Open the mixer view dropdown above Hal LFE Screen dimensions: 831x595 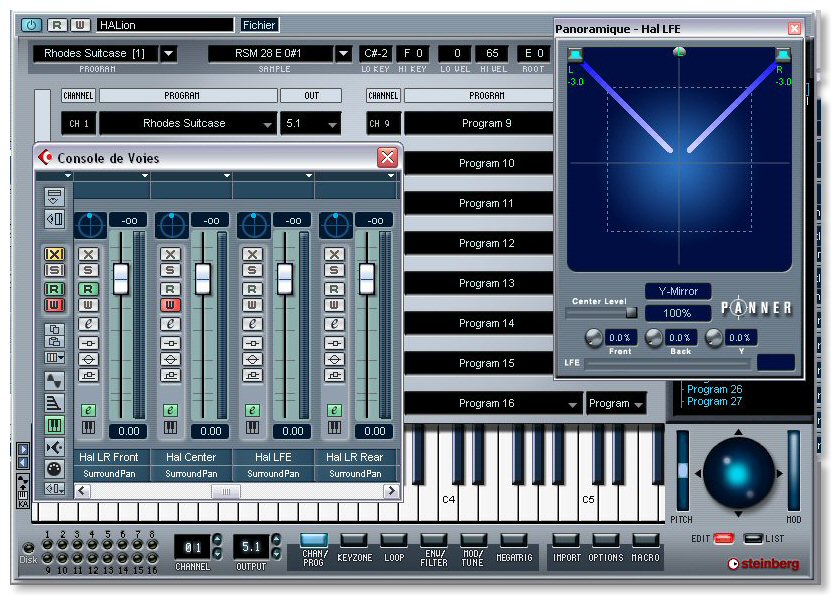[308, 175]
